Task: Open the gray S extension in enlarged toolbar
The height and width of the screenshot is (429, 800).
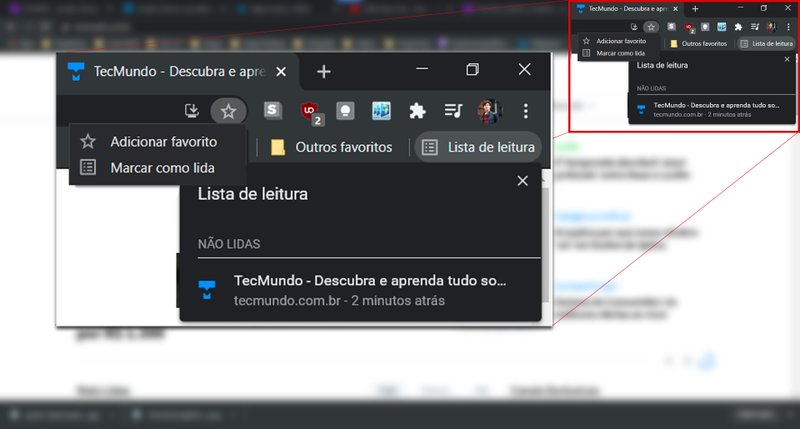Action: pos(272,110)
